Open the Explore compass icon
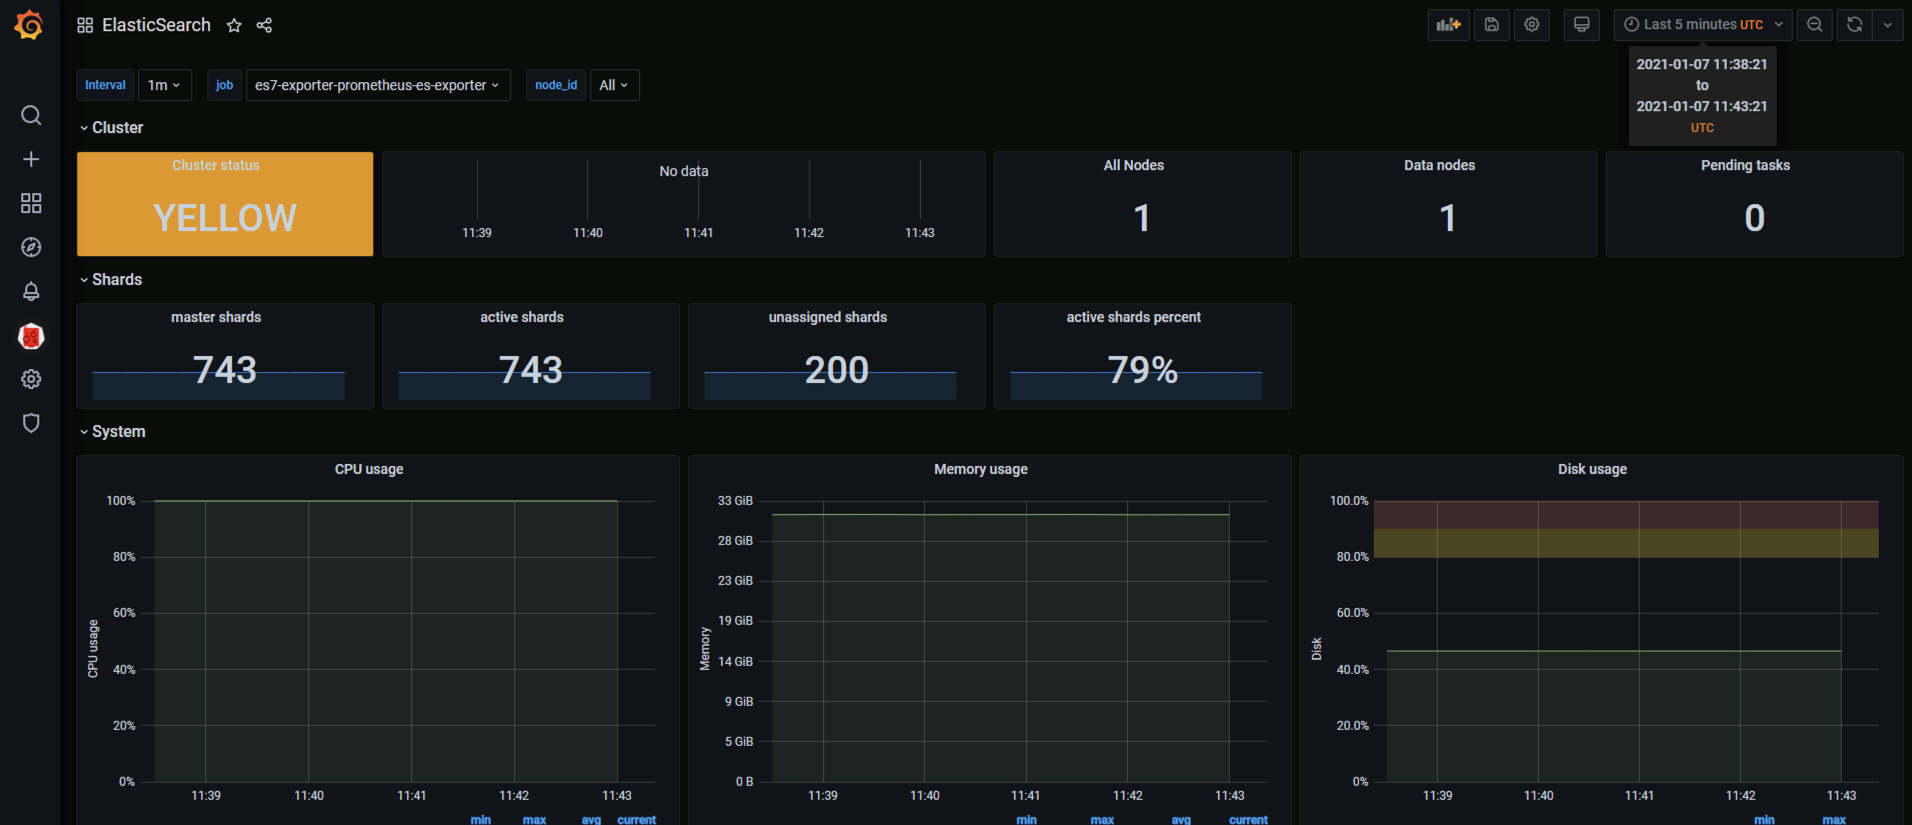Image resolution: width=1912 pixels, height=825 pixels. coord(31,247)
